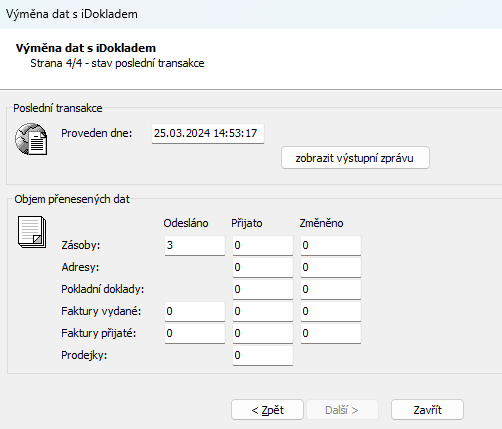The width and height of the screenshot is (502, 429).
Task: Select the Proveden dne date field
Action: (208, 134)
